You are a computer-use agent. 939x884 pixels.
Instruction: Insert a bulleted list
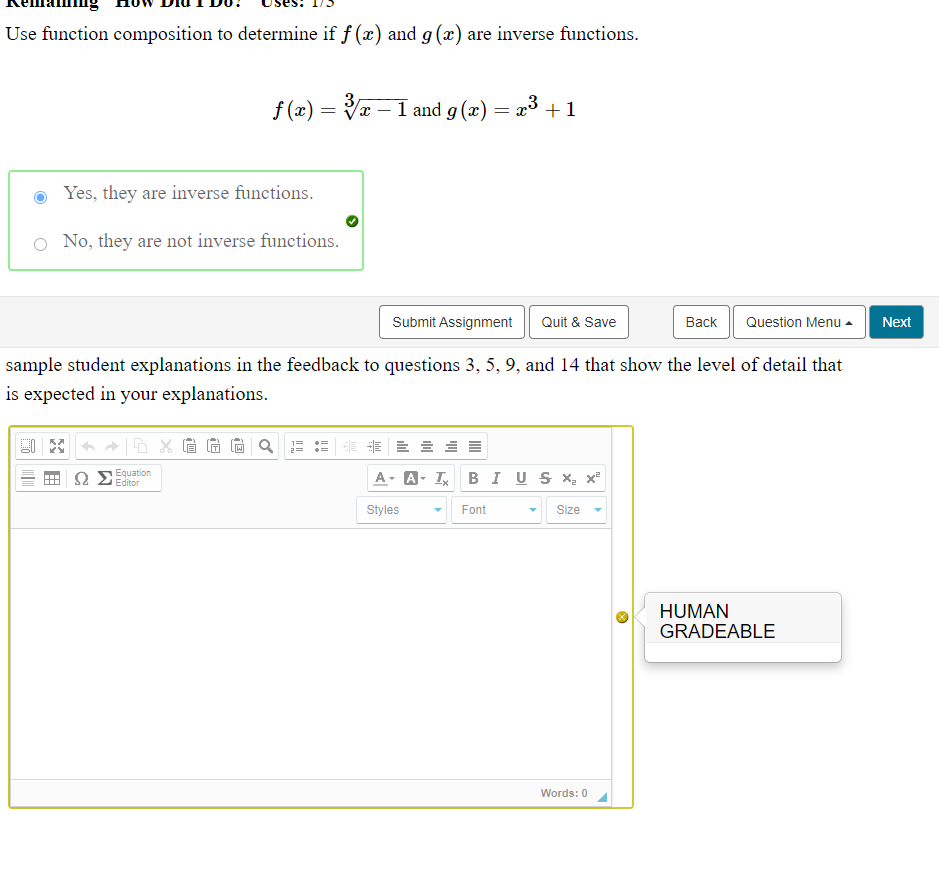click(322, 446)
